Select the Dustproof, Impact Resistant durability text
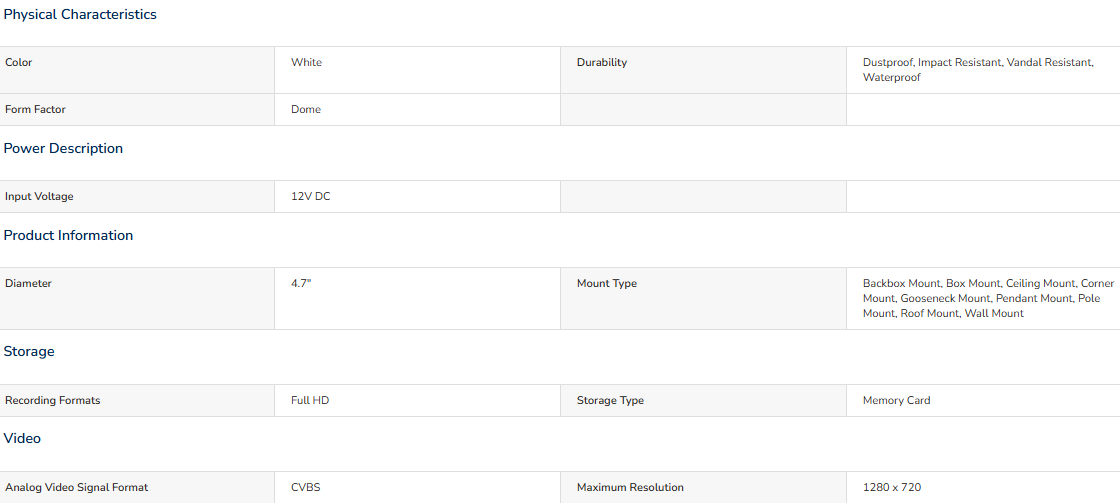 (x=931, y=62)
